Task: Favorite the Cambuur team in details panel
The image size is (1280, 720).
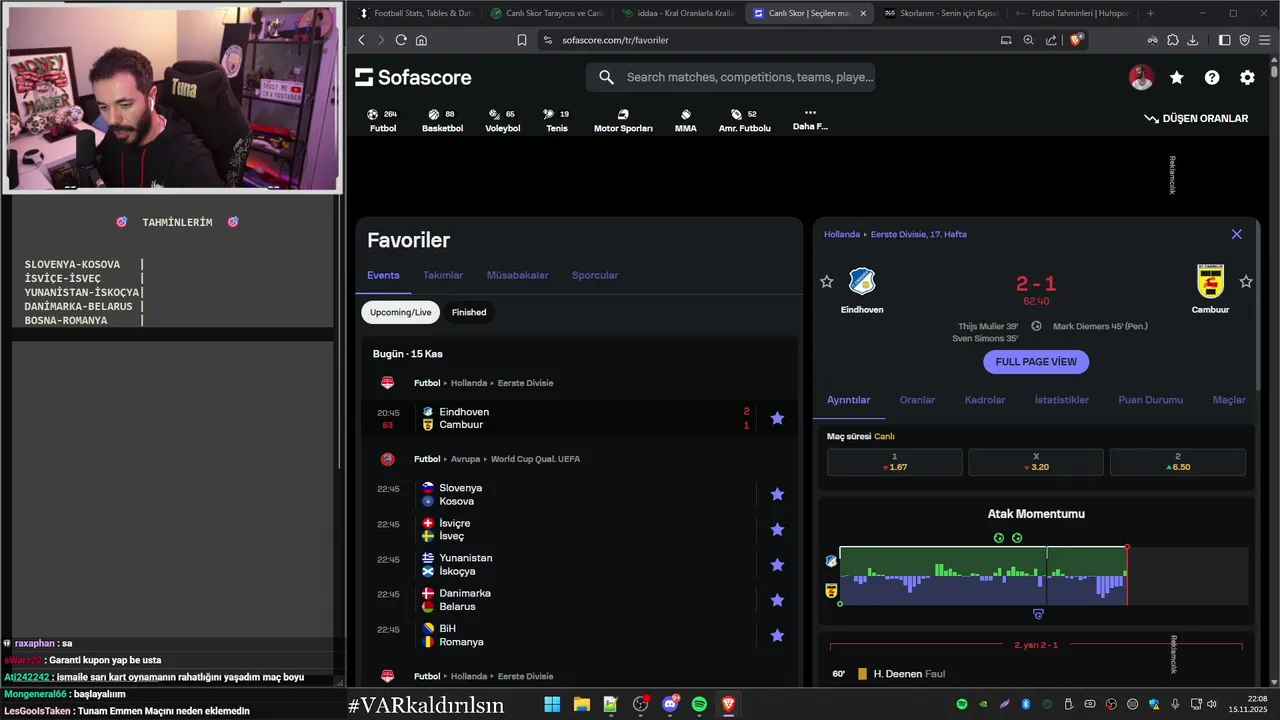Action: tap(1246, 282)
